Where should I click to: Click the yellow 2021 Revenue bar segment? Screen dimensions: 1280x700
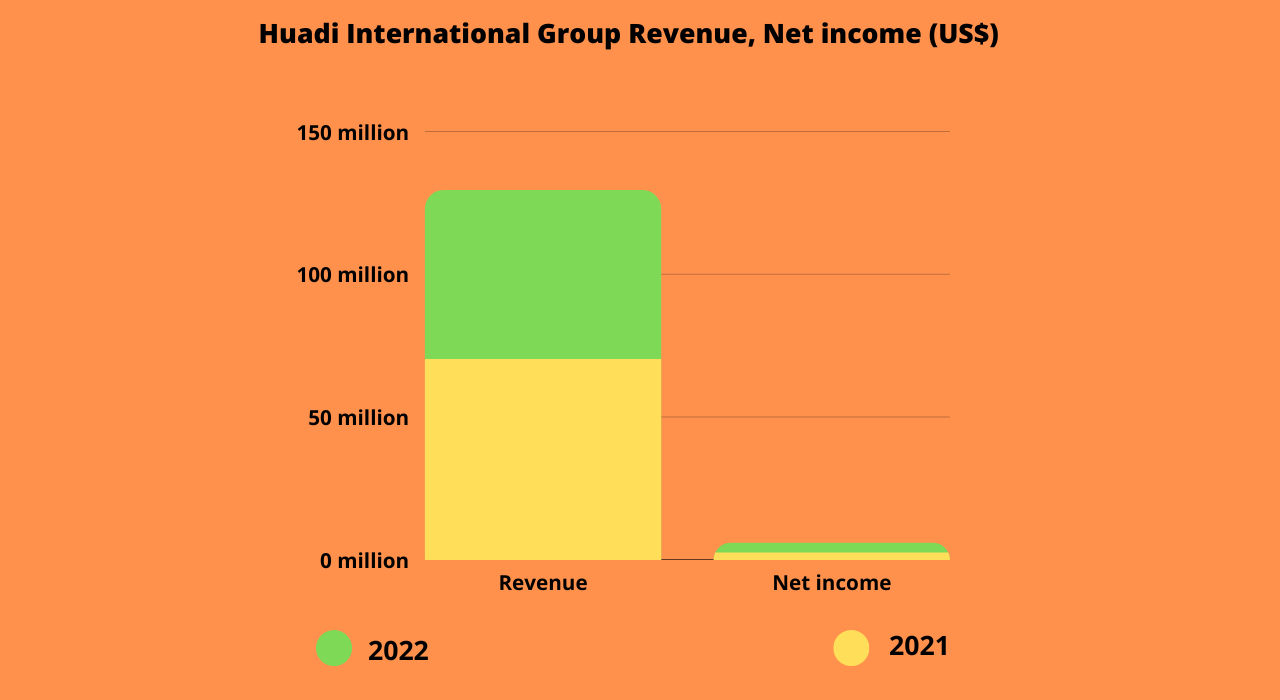click(543, 459)
